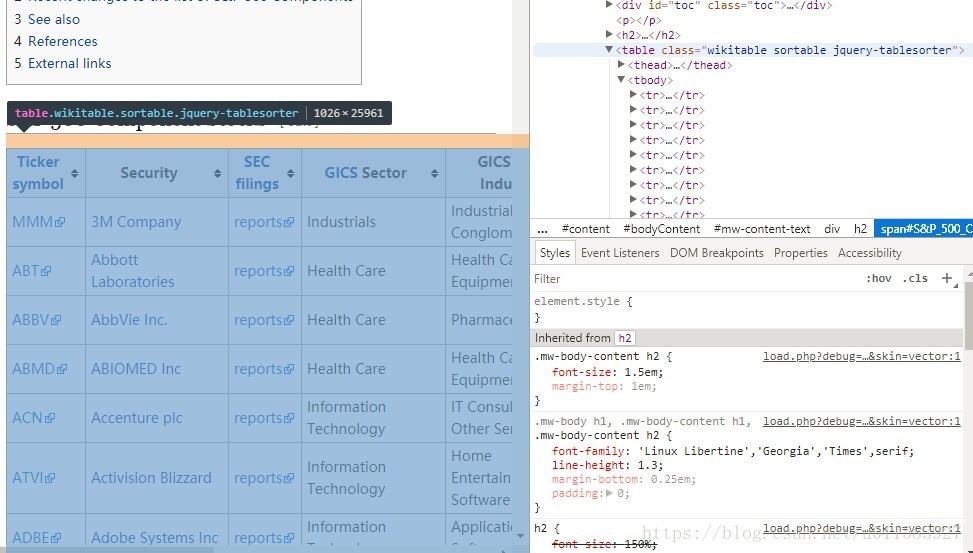The image size is (973, 553).
Task: Toggle the .cls class editor
Action: [x=915, y=279]
